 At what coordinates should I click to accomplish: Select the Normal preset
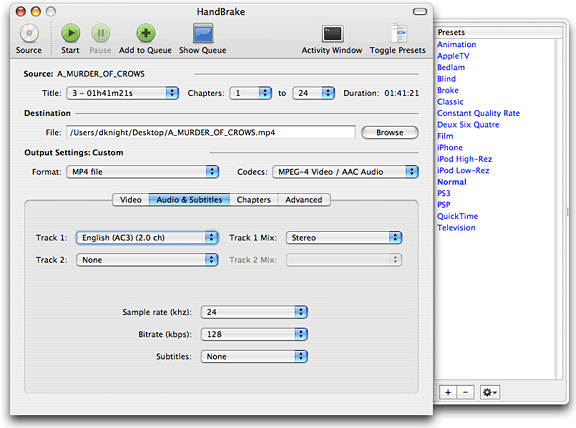click(x=452, y=182)
